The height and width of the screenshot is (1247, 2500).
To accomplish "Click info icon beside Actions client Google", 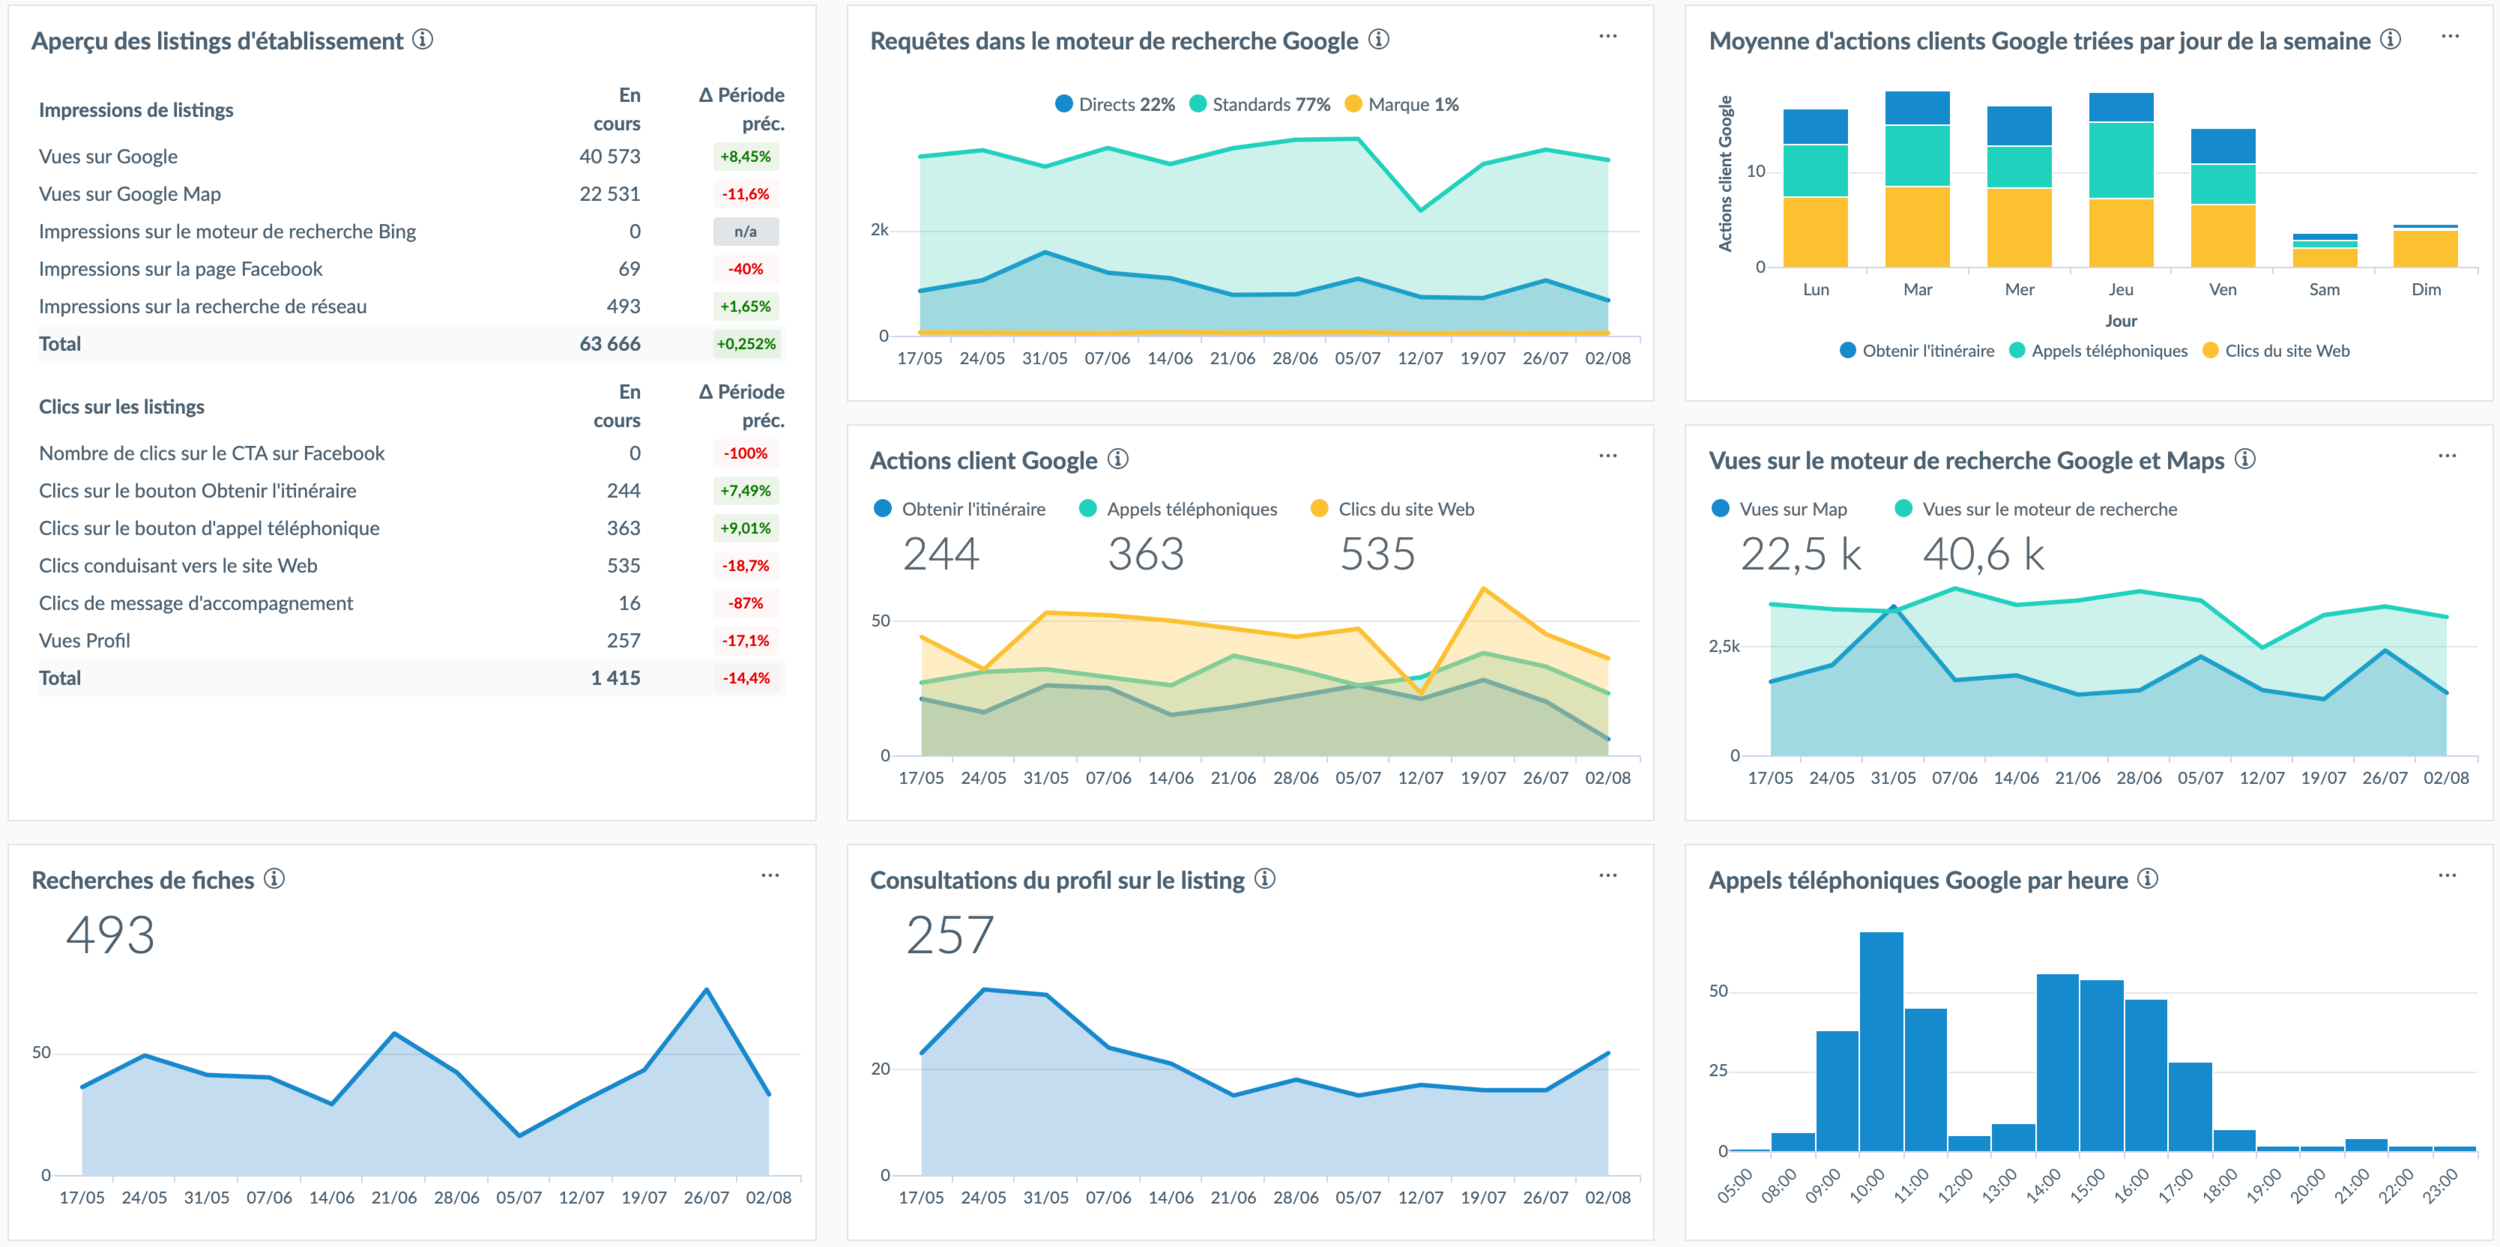I will [1118, 459].
